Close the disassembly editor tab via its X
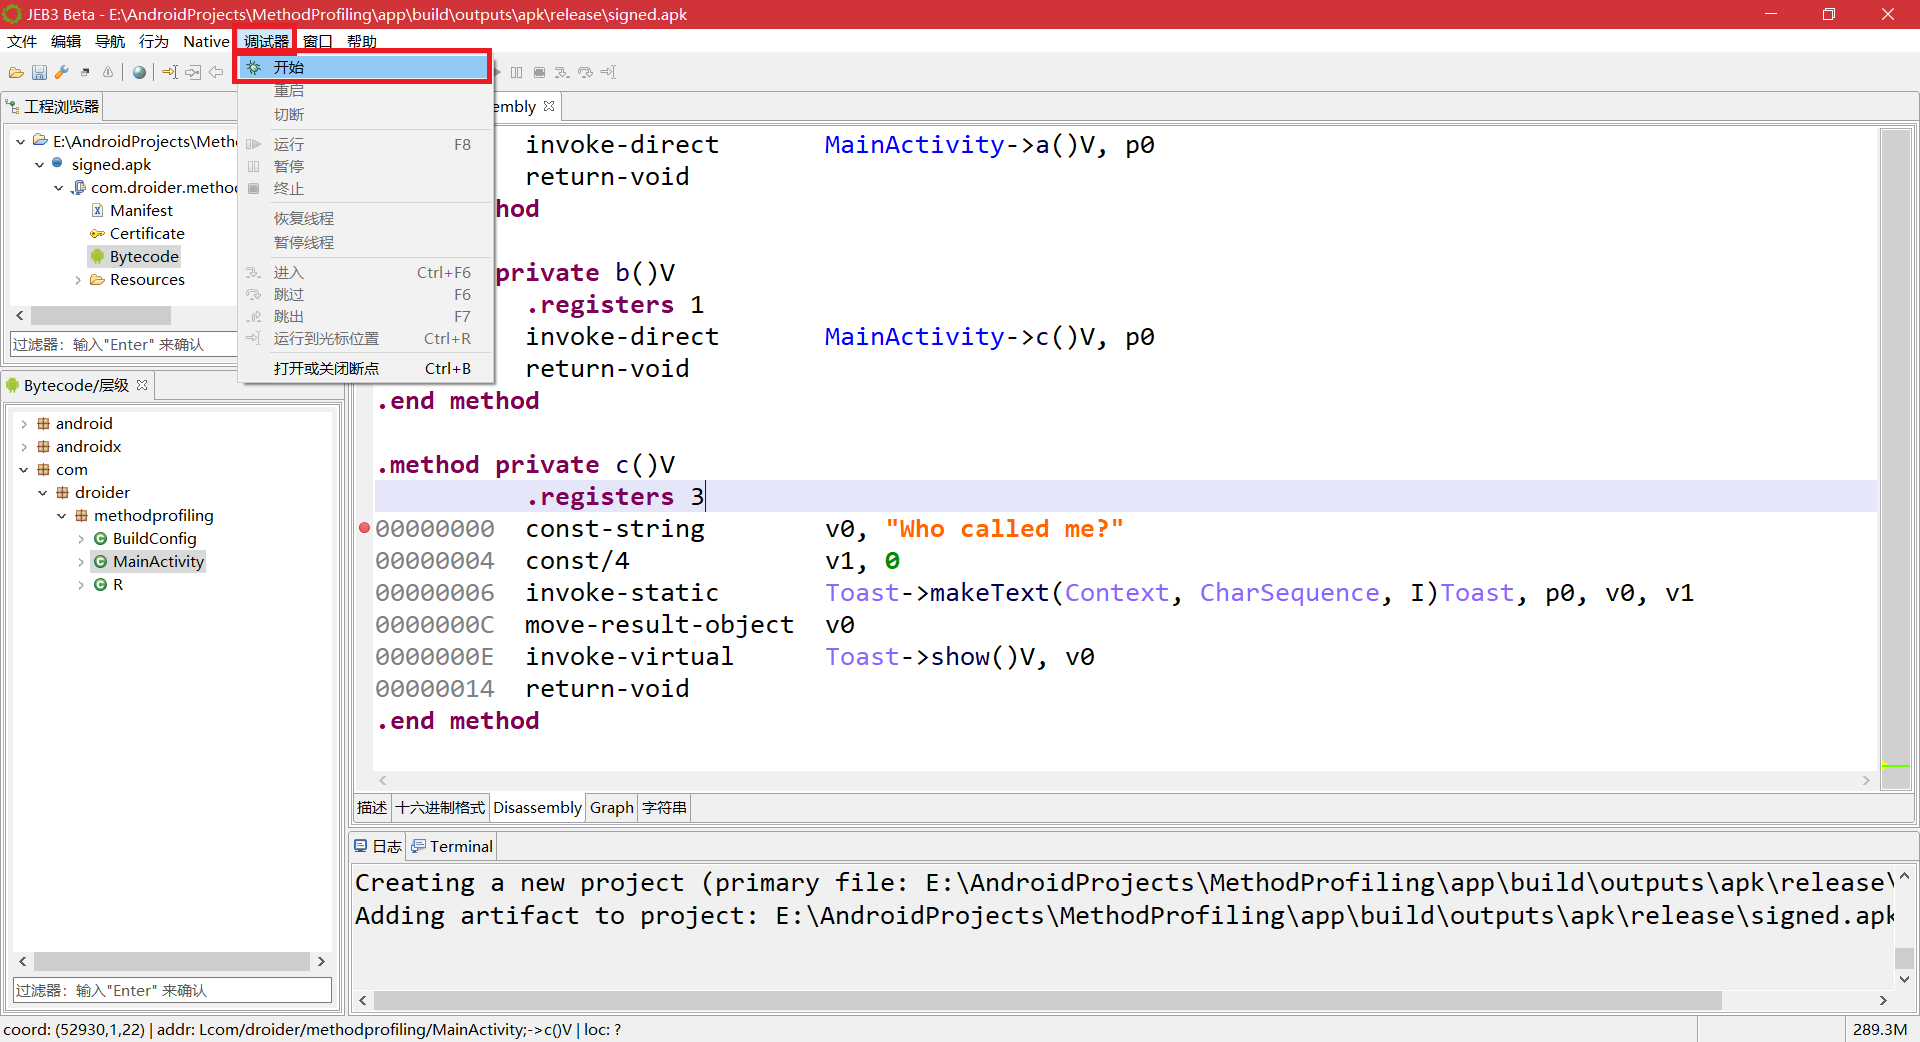The width and height of the screenshot is (1920, 1042). pos(549,106)
